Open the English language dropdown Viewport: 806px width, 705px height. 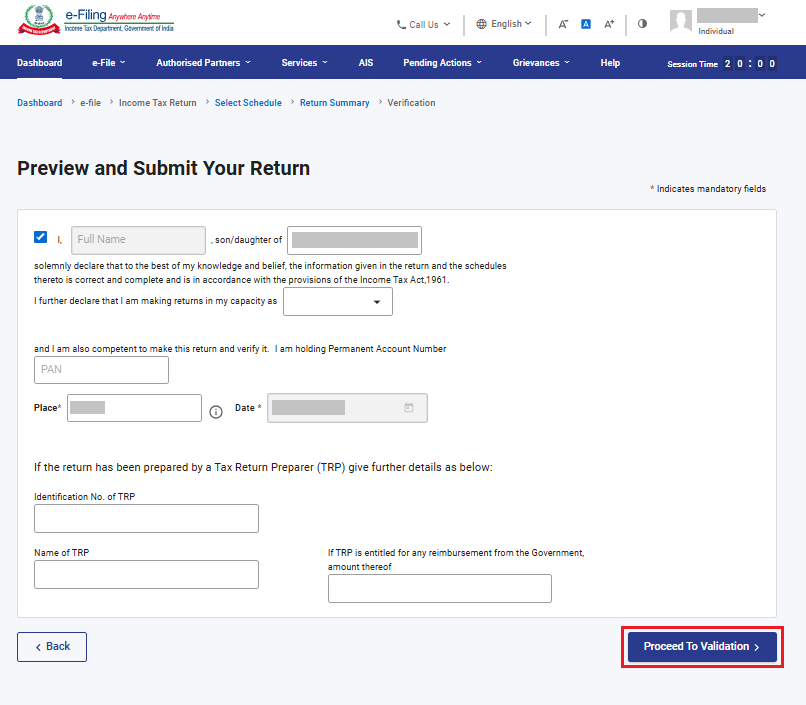pyautogui.click(x=504, y=24)
